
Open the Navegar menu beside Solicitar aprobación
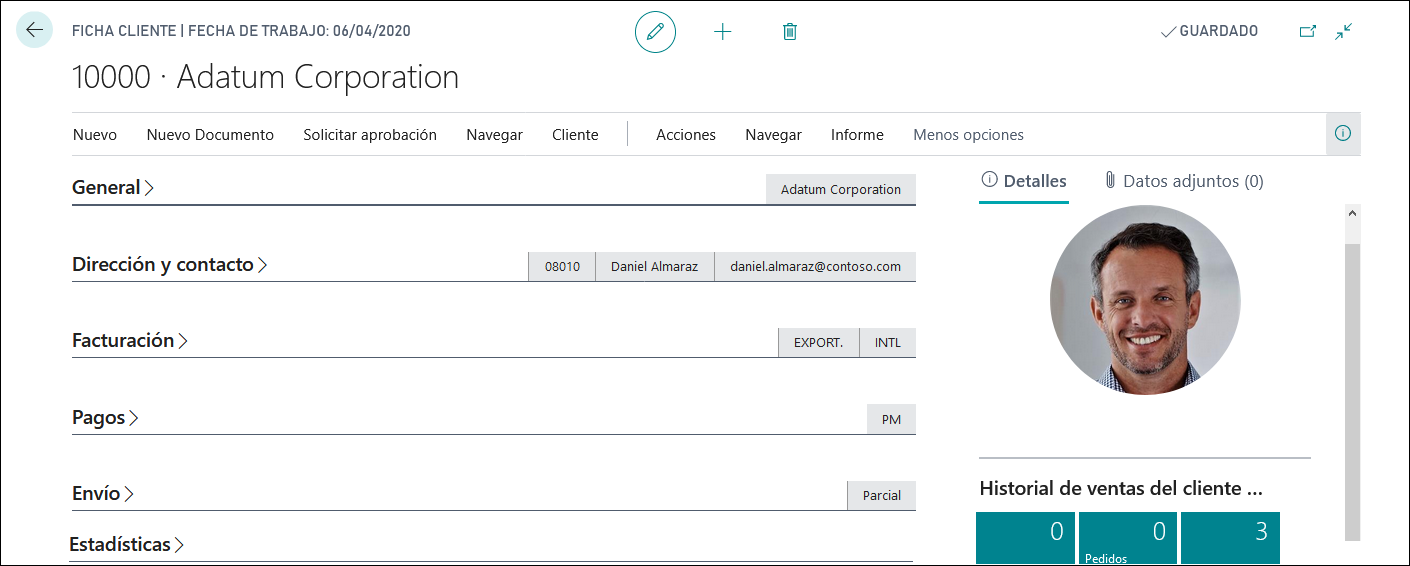click(x=494, y=135)
